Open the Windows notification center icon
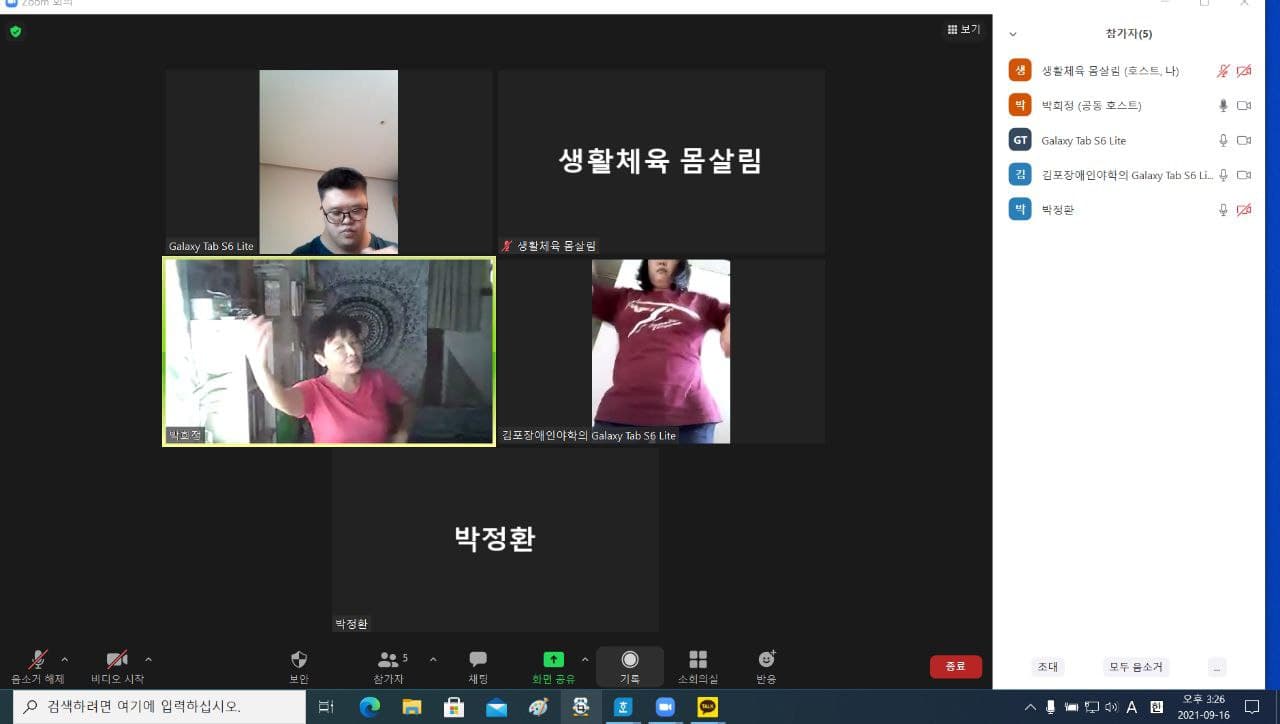The image size is (1280, 724). pos(1251,707)
